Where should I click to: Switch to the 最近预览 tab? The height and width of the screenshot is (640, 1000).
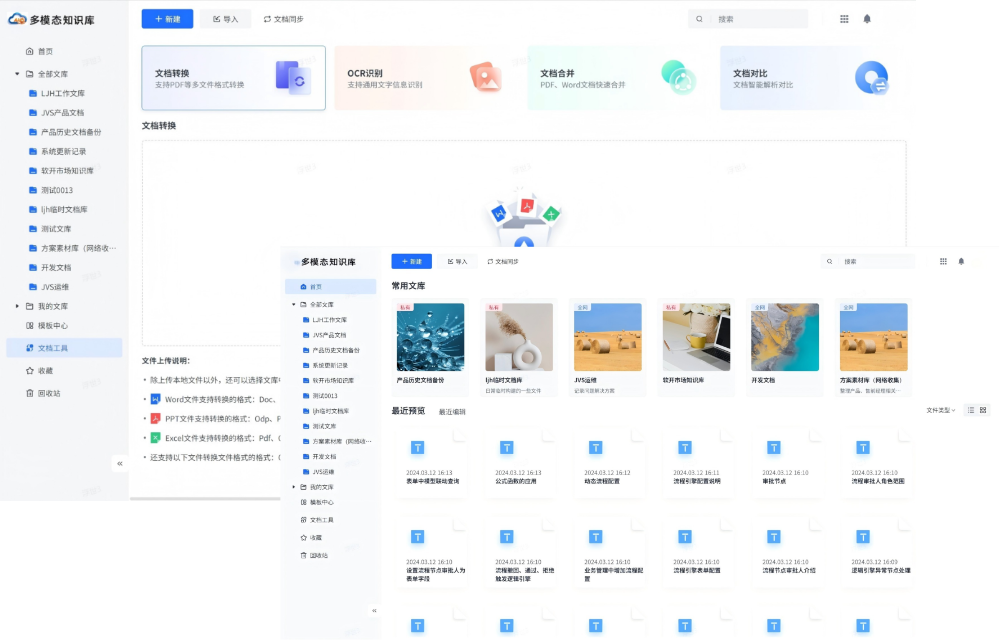coord(408,411)
